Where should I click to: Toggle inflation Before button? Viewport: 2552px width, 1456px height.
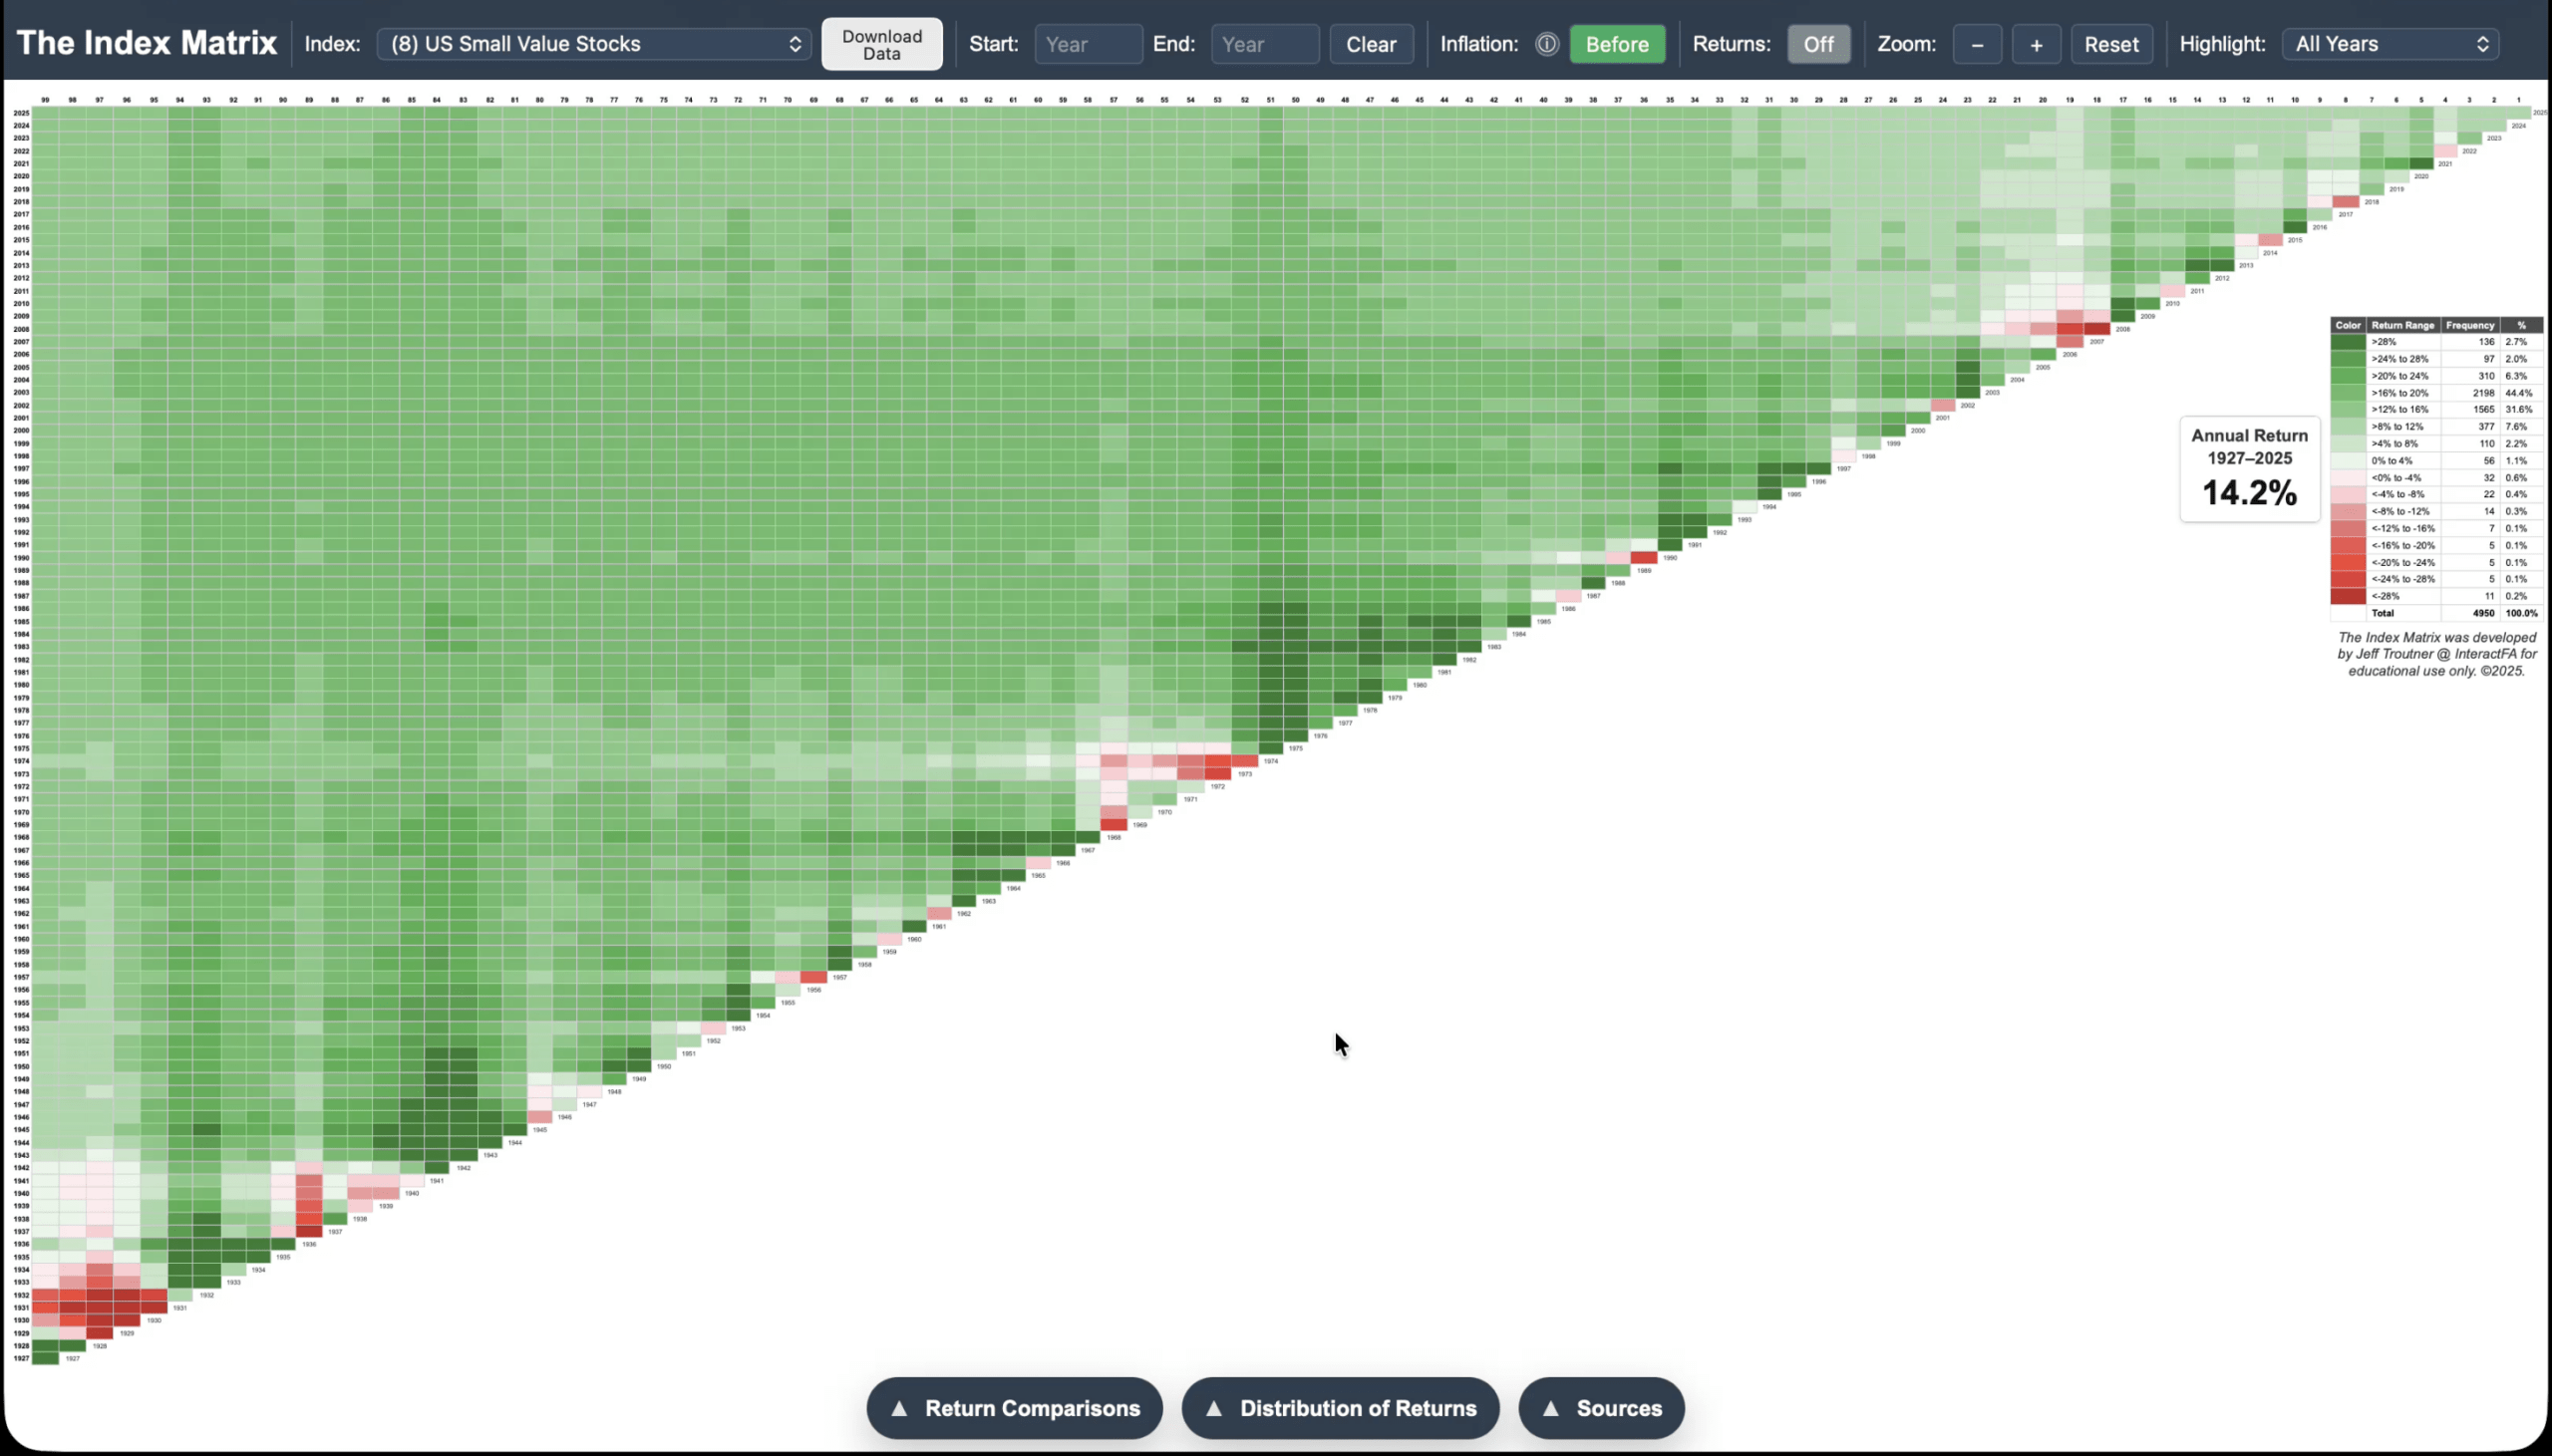pyautogui.click(x=1617, y=44)
